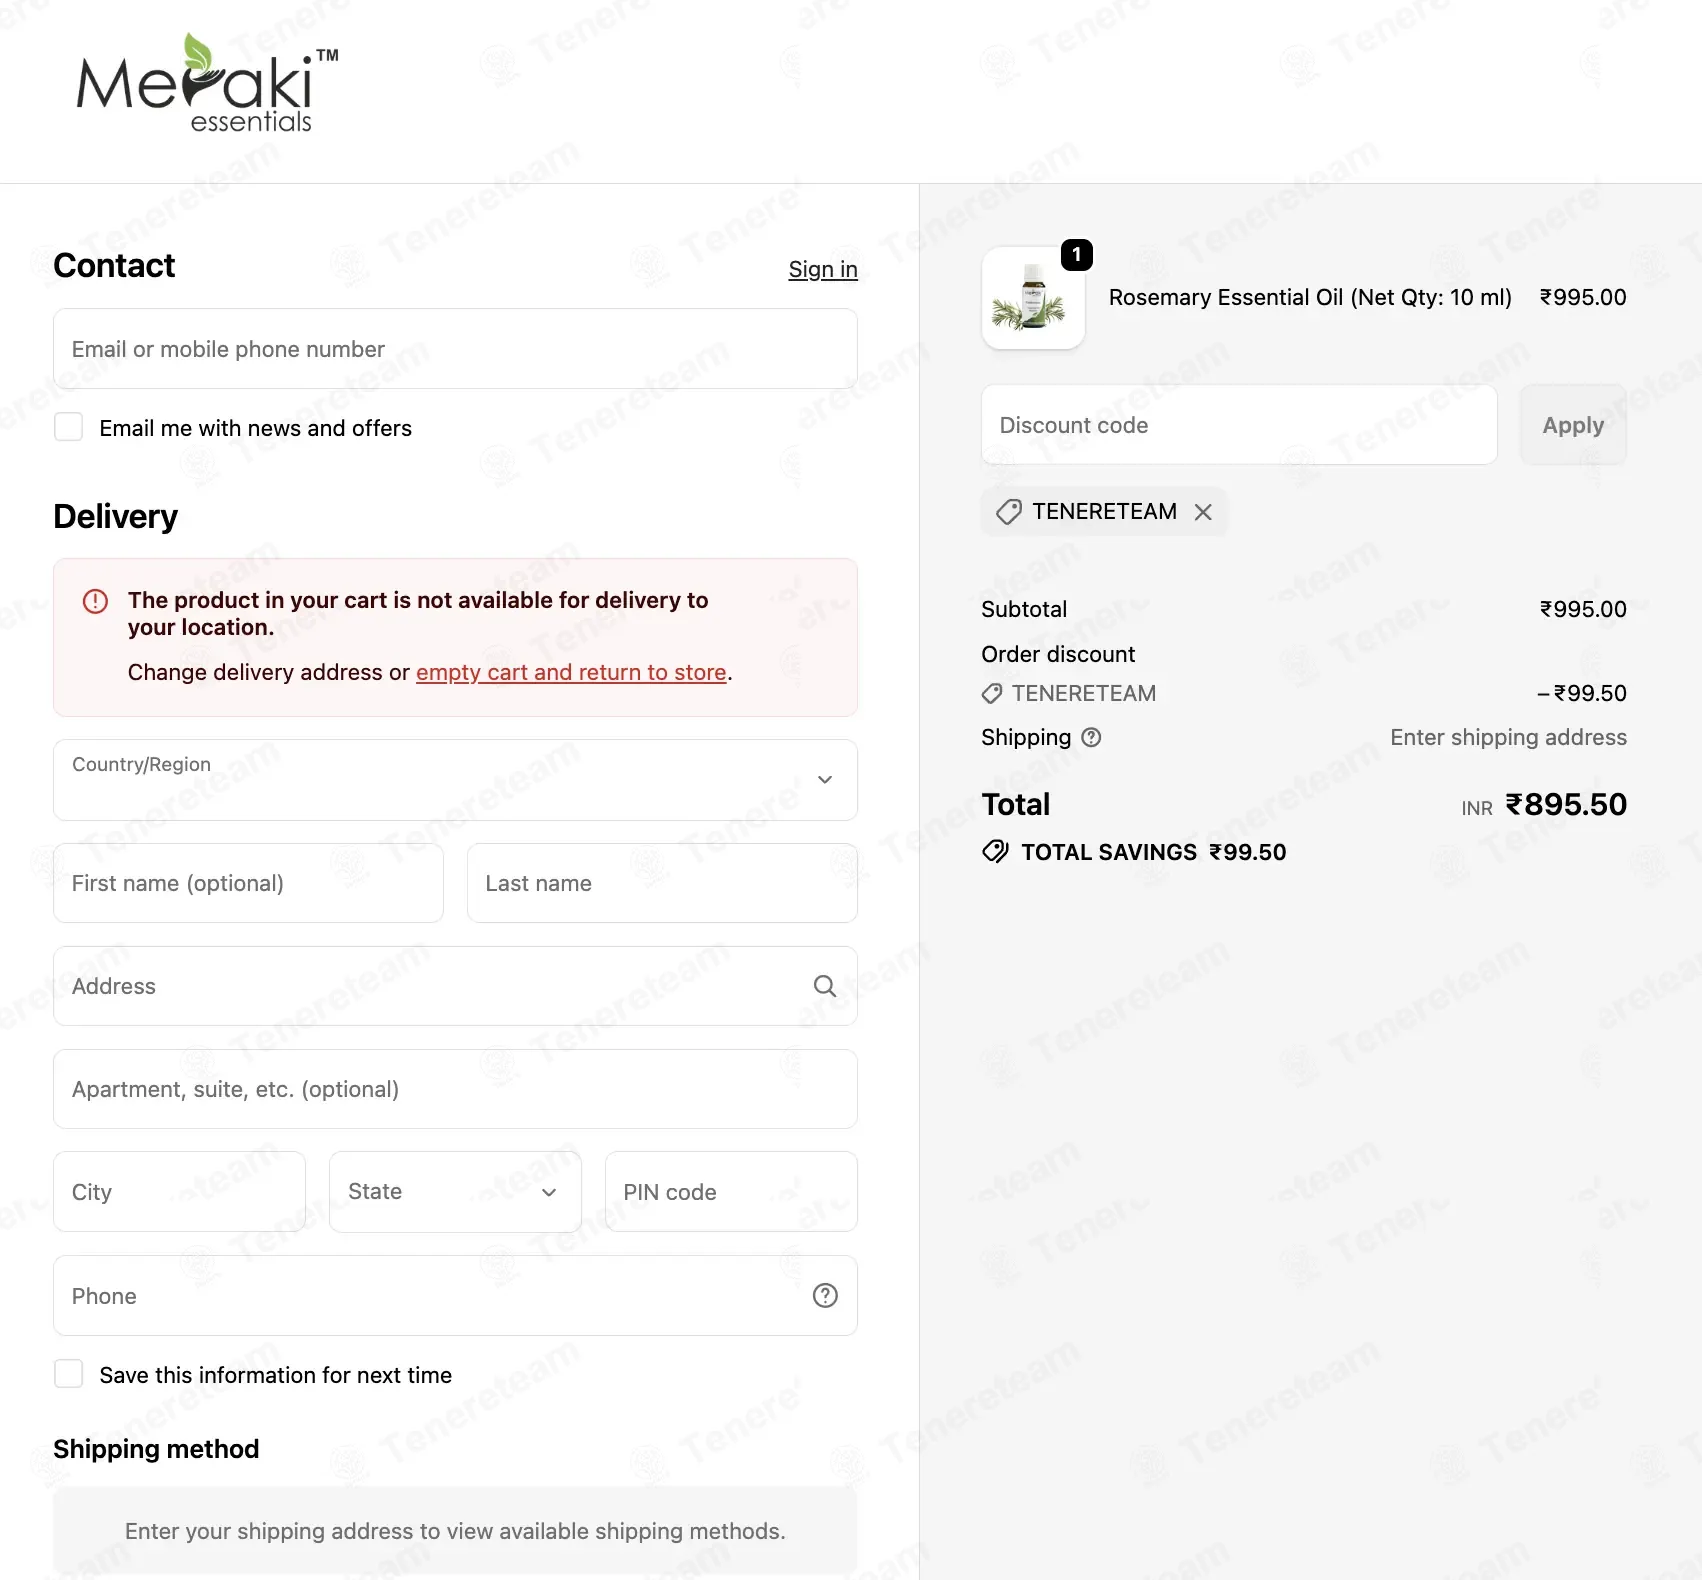The height and width of the screenshot is (1580, 1702).
Task: Click the red delivery error alert icon
Action: coord(95,601)
